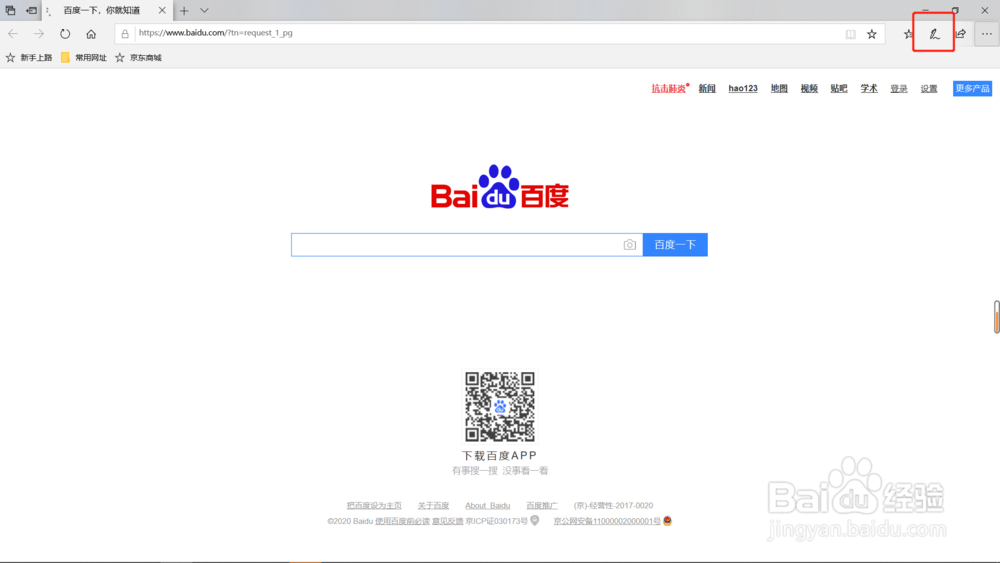Click the browser back arrow
This screenshot has height=563, width=1000.
tap(13, 34)
